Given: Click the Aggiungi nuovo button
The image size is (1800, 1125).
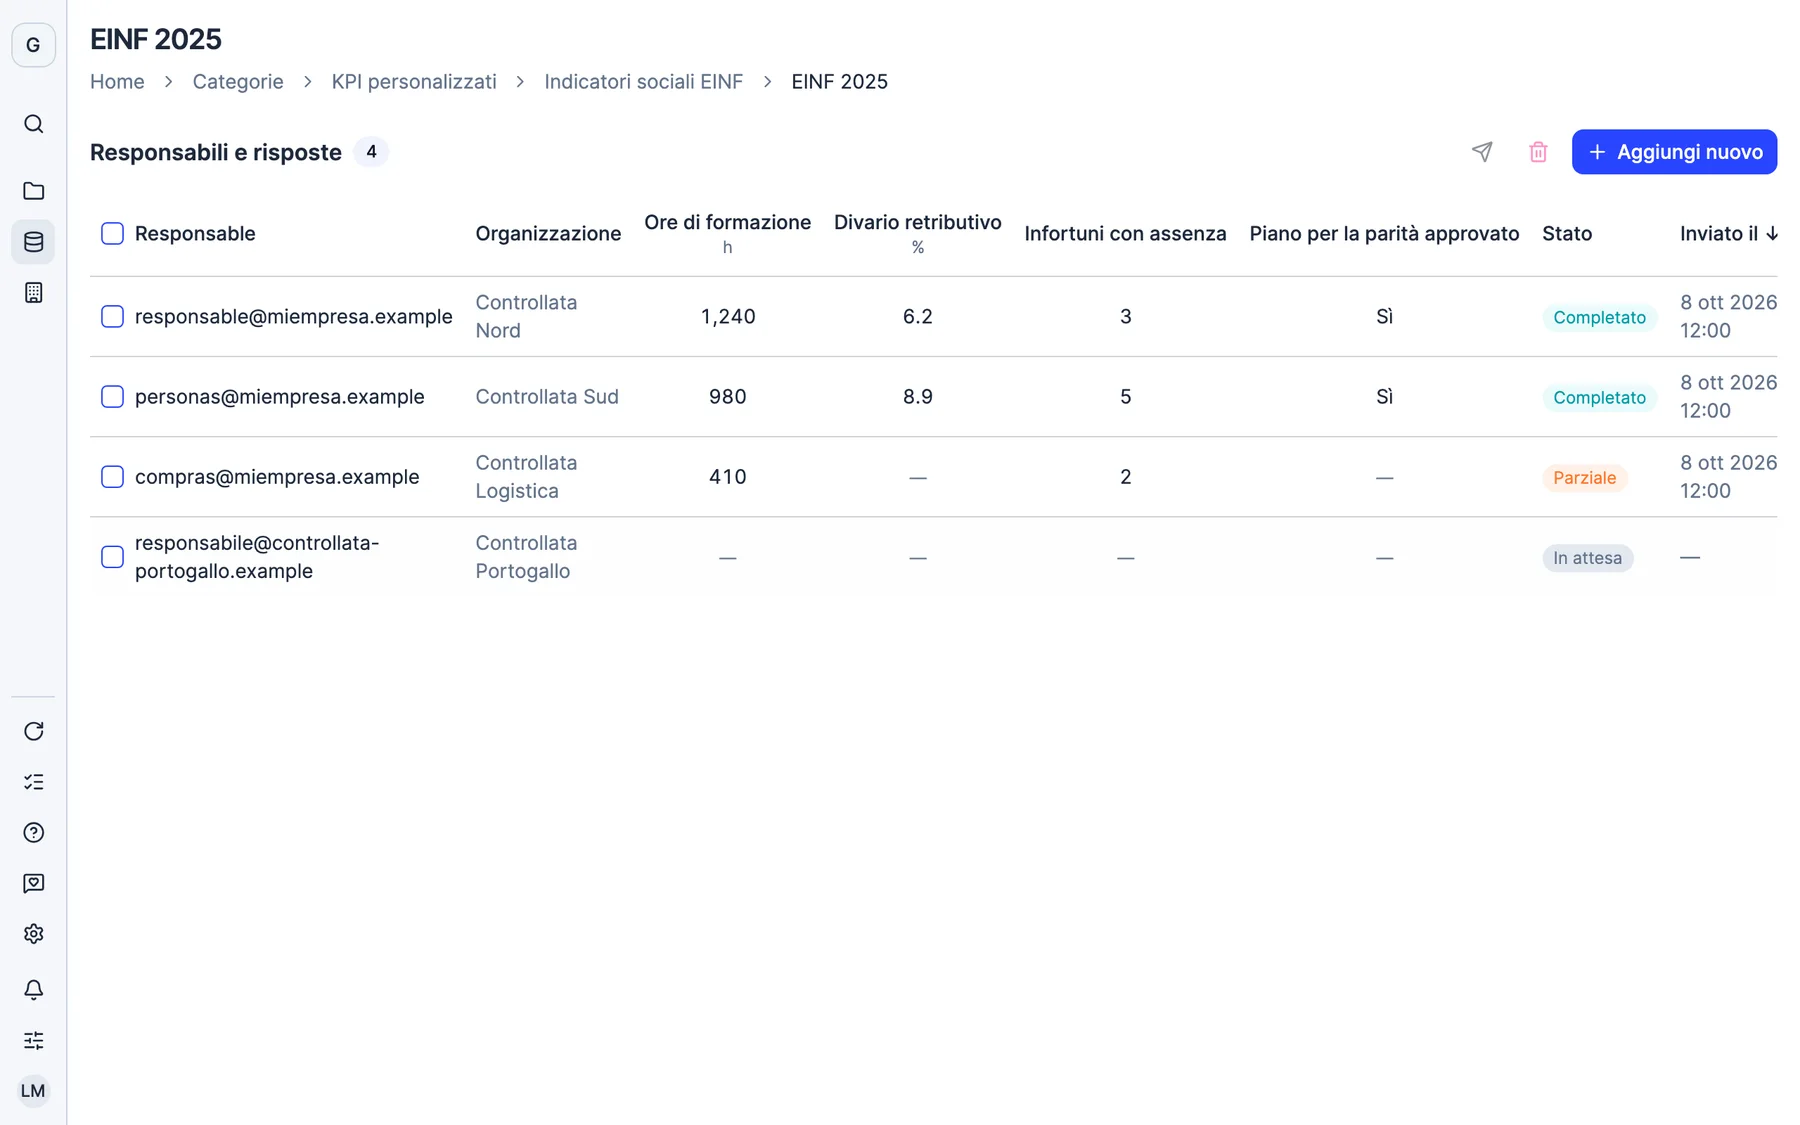Looking at the screenshot, I should coord(1674,152).
